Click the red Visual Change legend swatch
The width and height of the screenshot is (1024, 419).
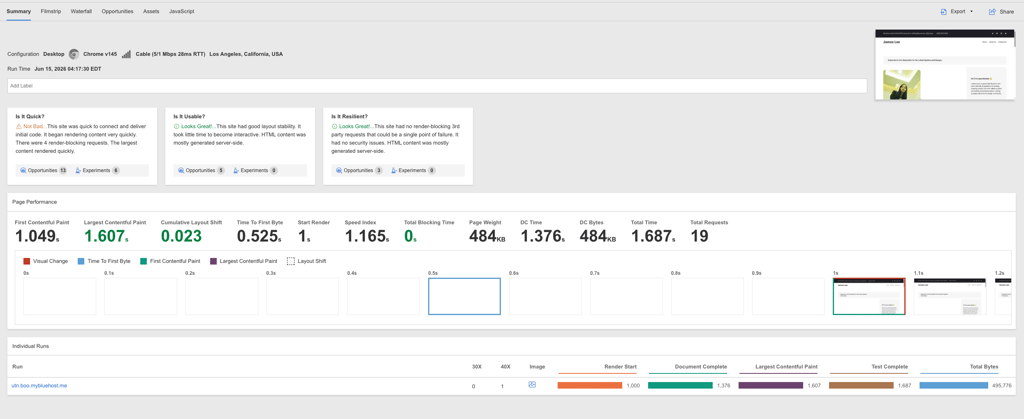click(26, 261)
